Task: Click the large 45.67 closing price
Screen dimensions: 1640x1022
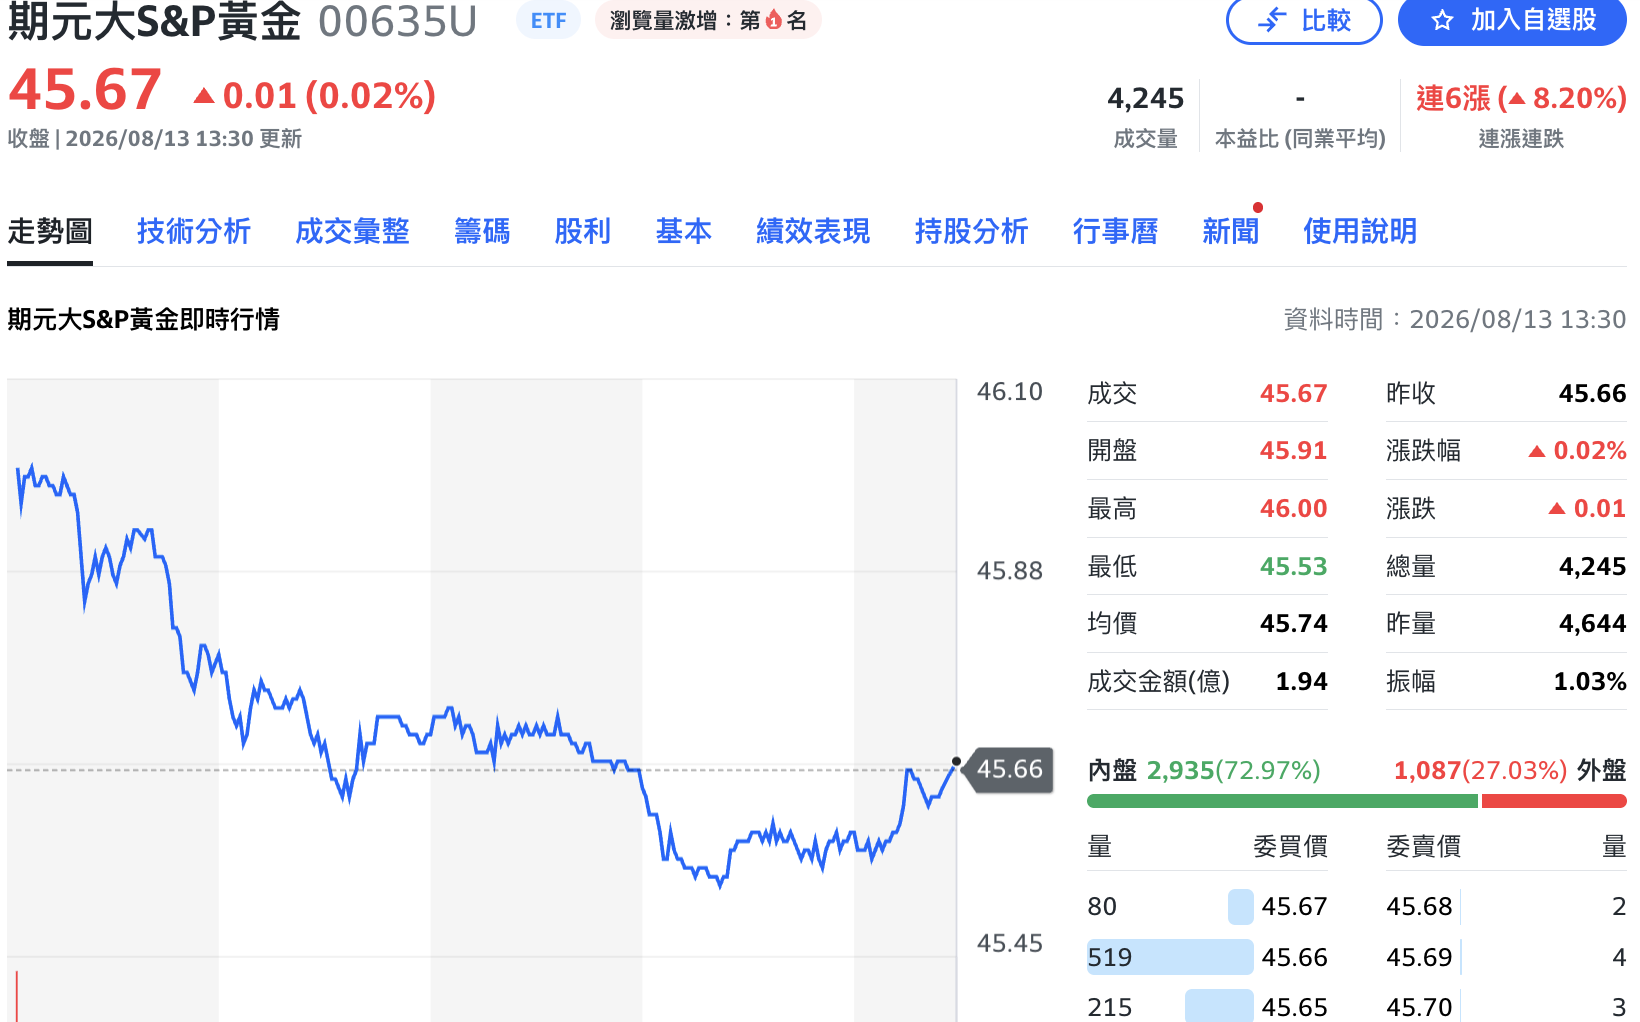Action: click(85, 90)
